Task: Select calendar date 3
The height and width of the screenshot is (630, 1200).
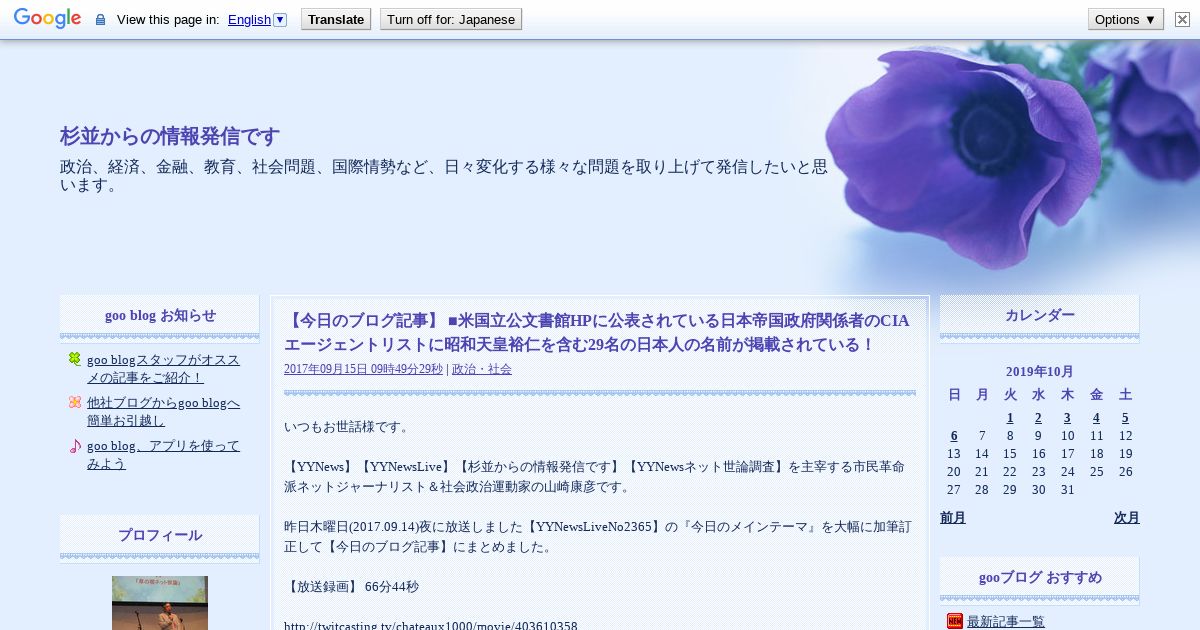Action: (x=1067, y=418)
